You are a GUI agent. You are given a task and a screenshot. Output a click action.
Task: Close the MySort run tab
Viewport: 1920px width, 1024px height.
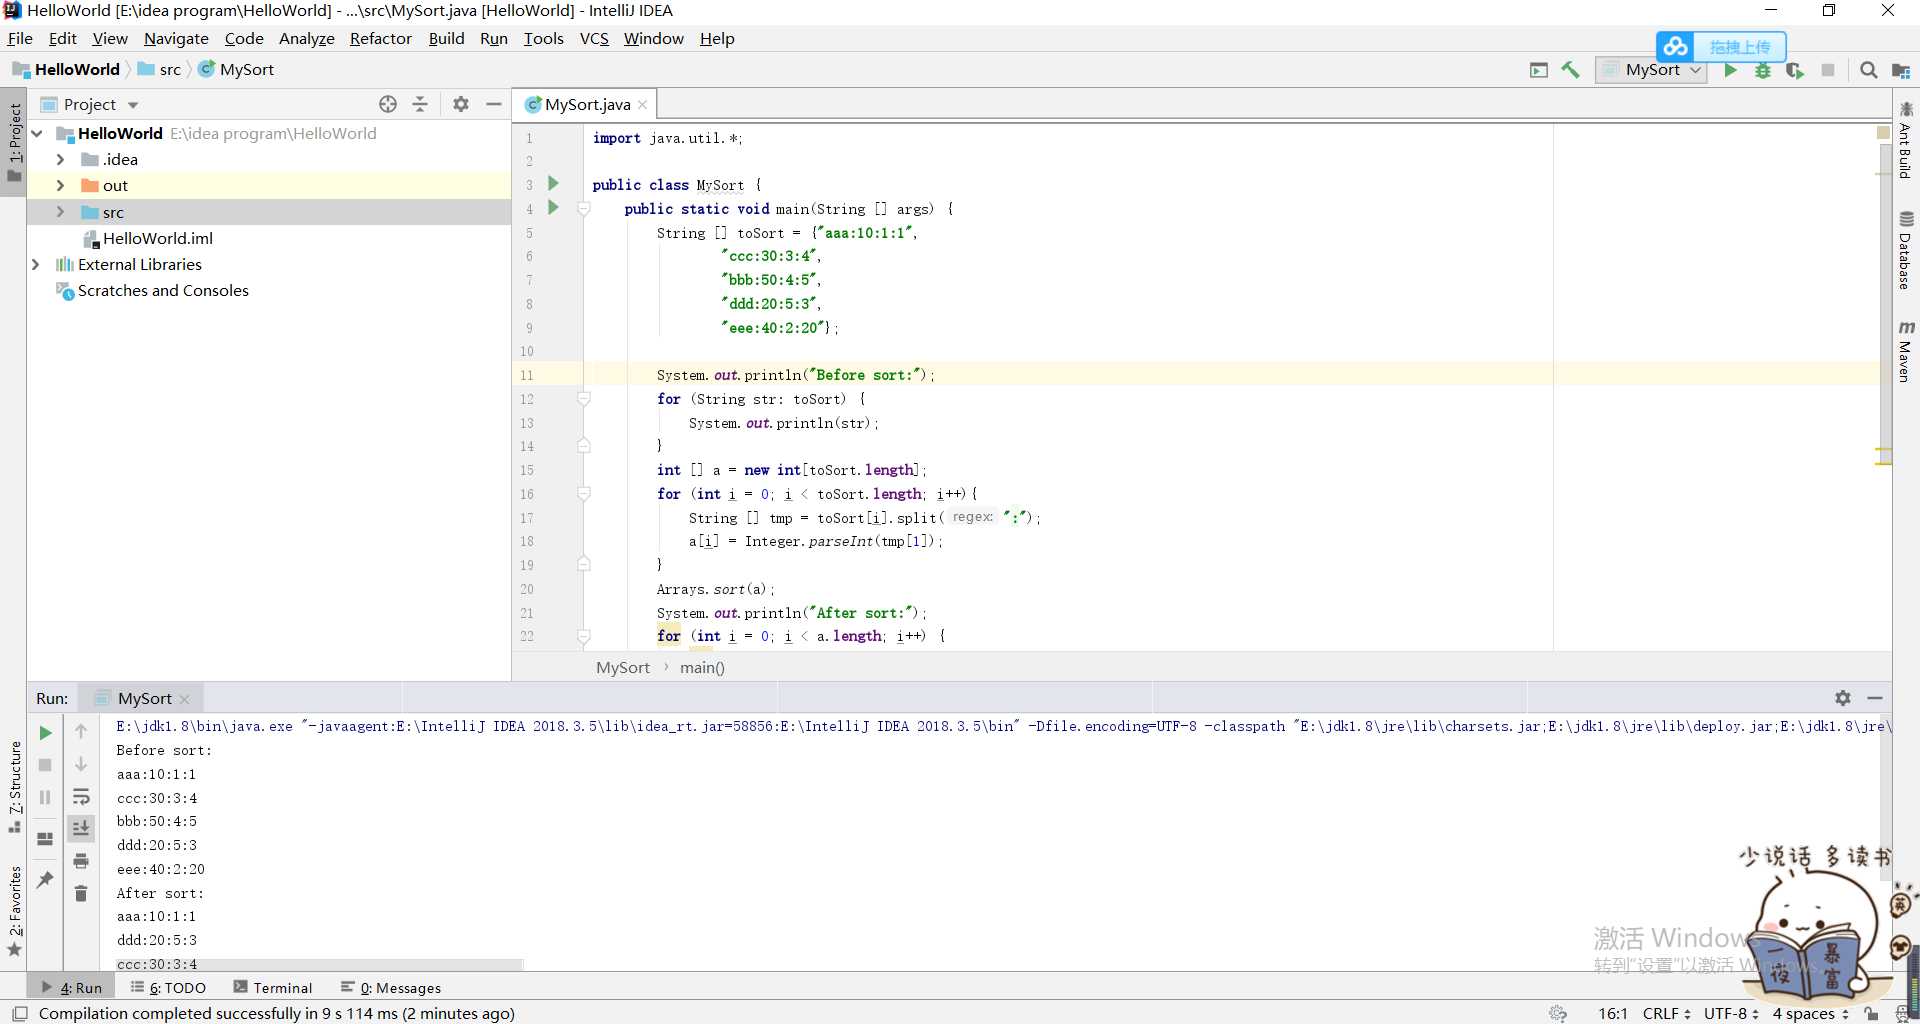[184, 699]
